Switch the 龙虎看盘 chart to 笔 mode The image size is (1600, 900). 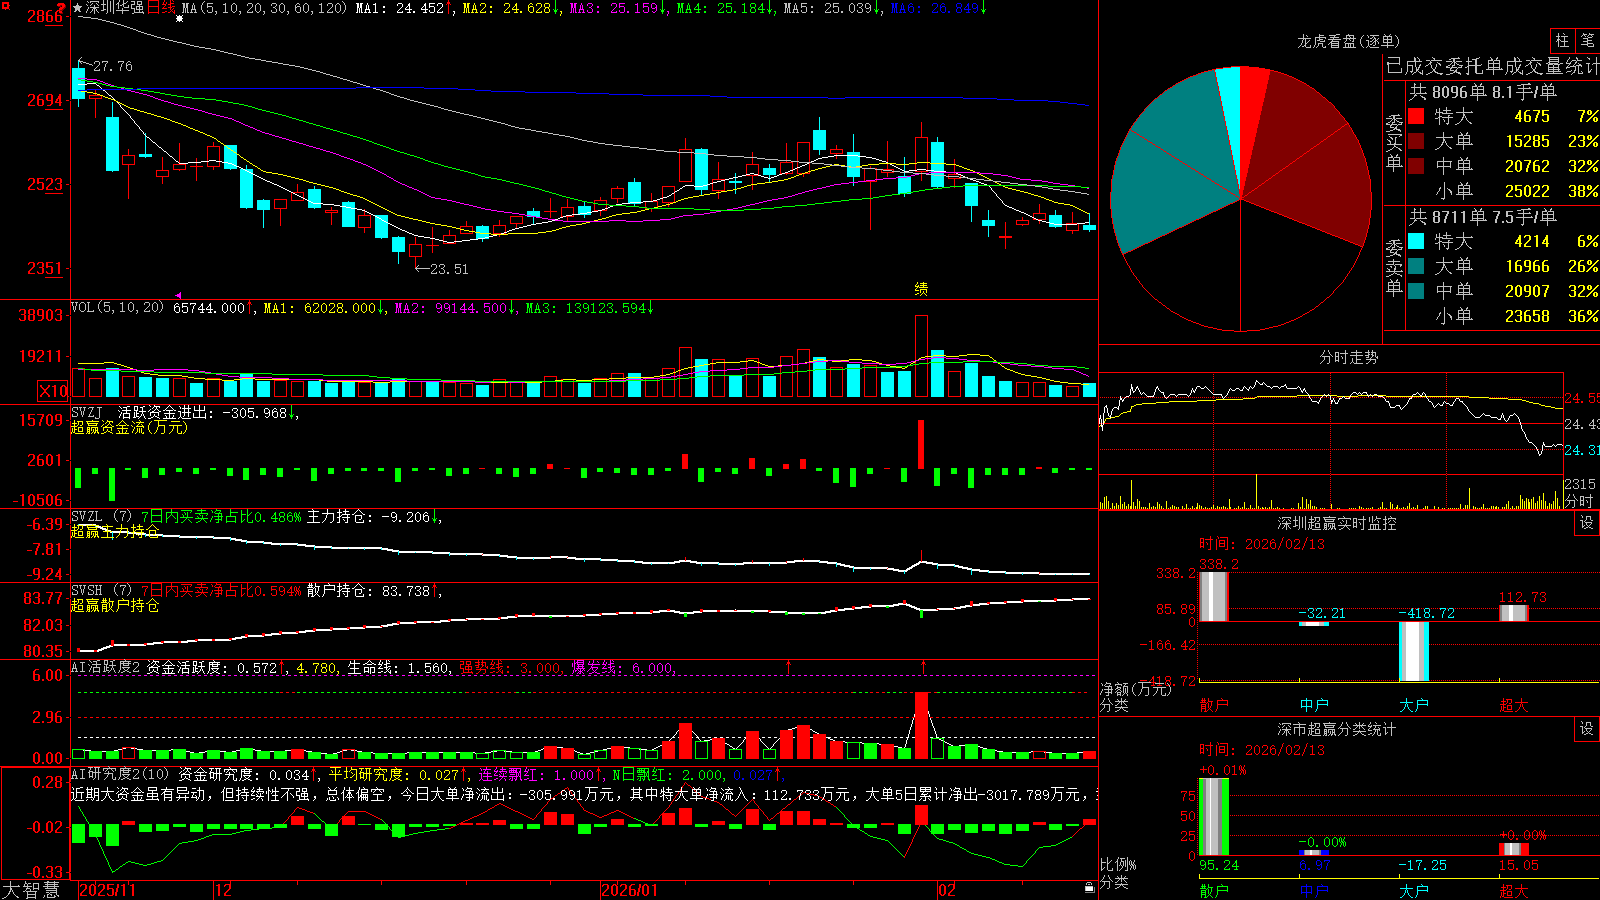[1587, 40]
